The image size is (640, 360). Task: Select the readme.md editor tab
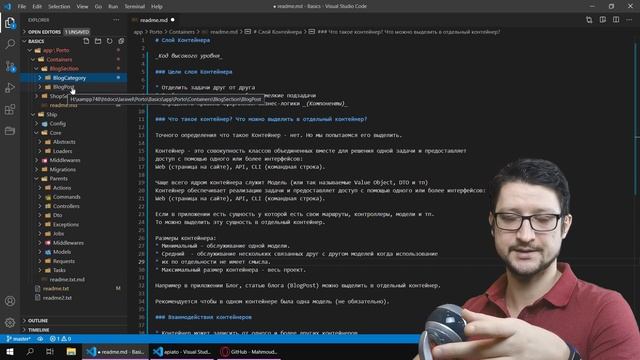[x=153, y=20]
